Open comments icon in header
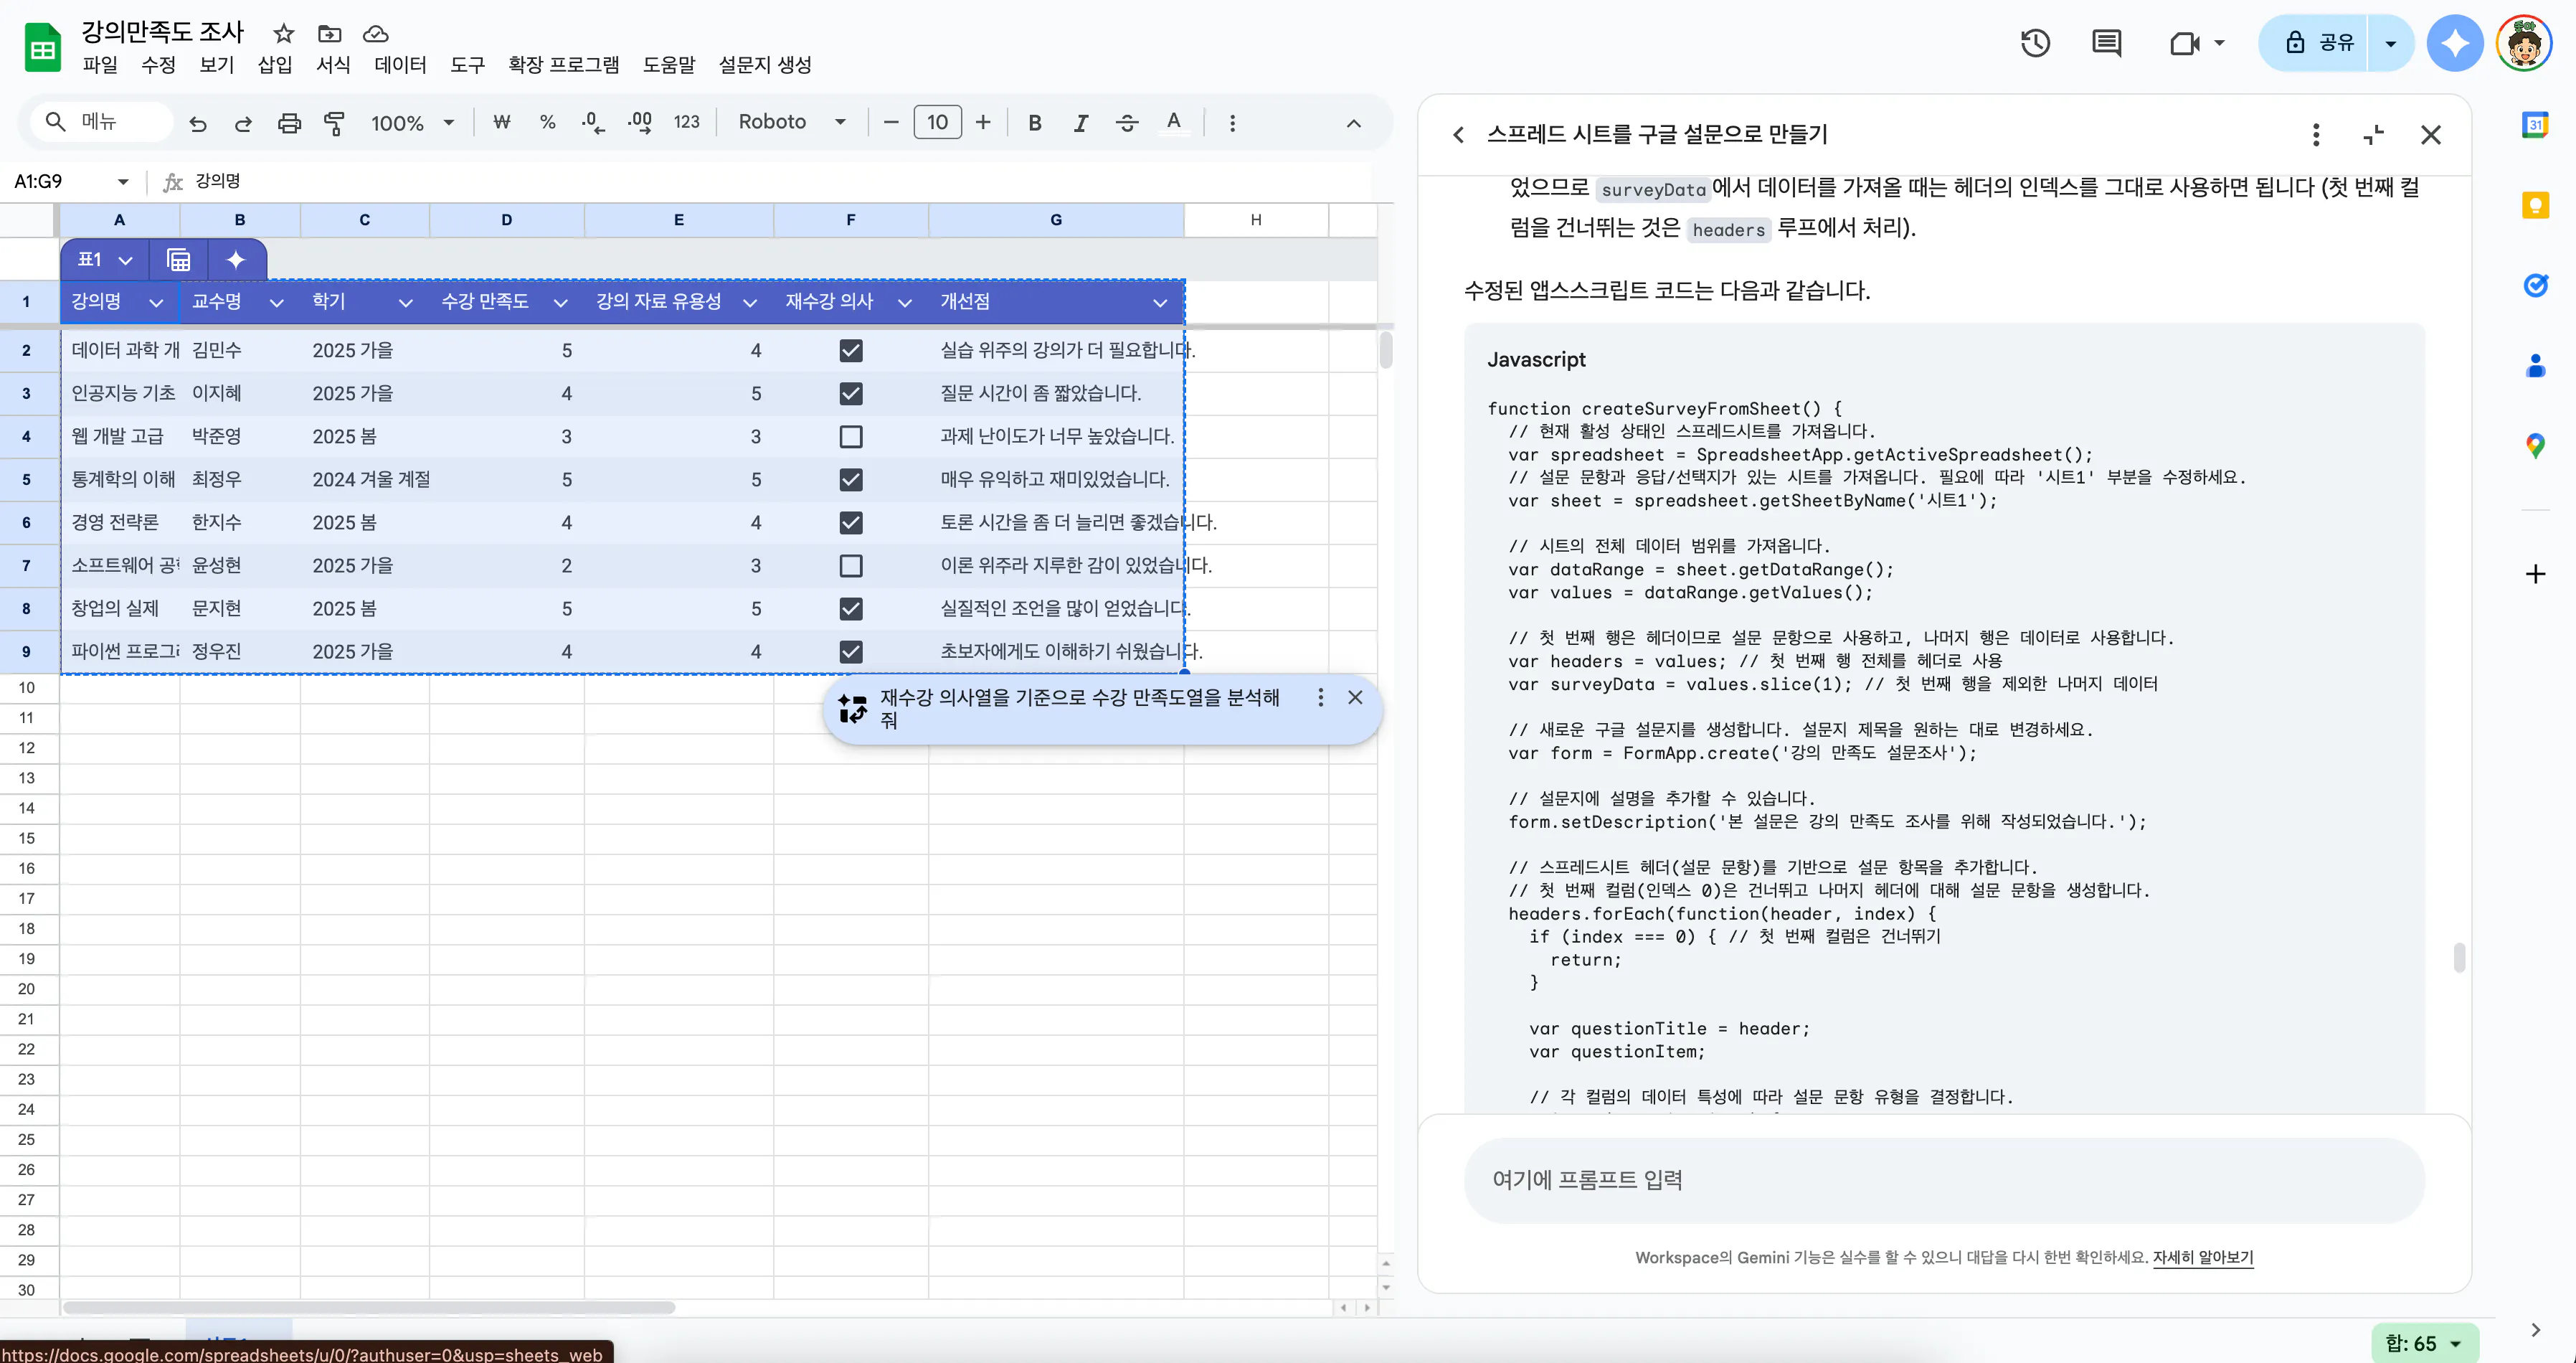Viewport: 2576px width, 1363px height. coord(2106,43)
